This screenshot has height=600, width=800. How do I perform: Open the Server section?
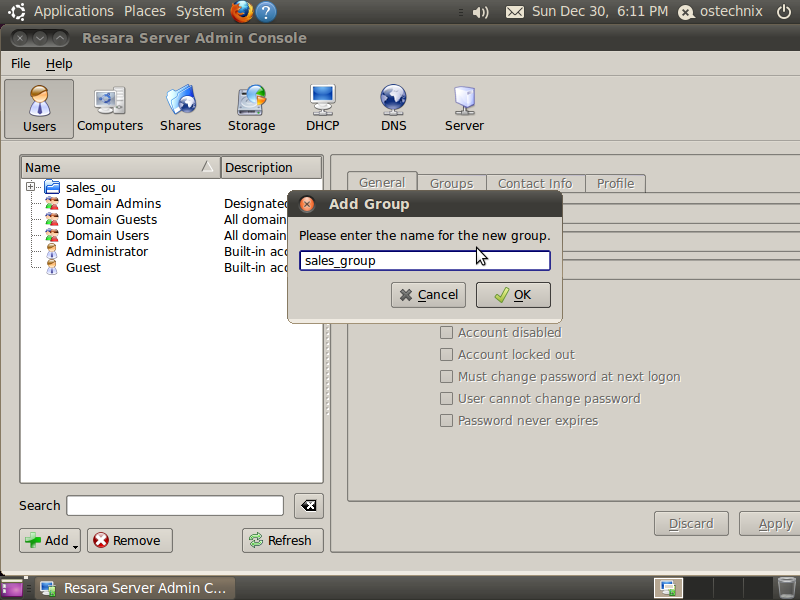(x=464, y=109)
